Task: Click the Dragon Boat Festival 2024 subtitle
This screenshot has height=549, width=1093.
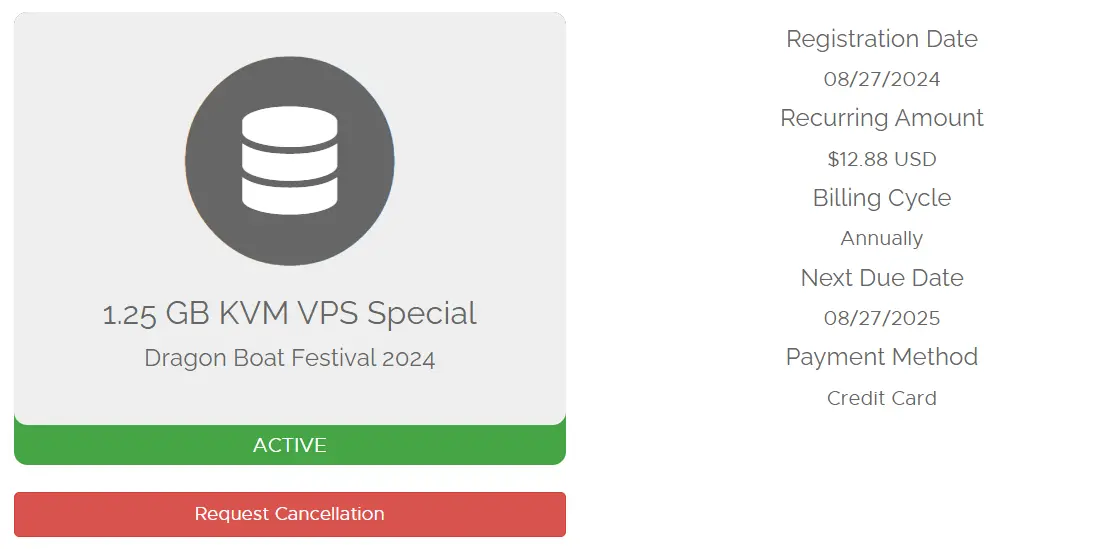Action: click(289, 358)
